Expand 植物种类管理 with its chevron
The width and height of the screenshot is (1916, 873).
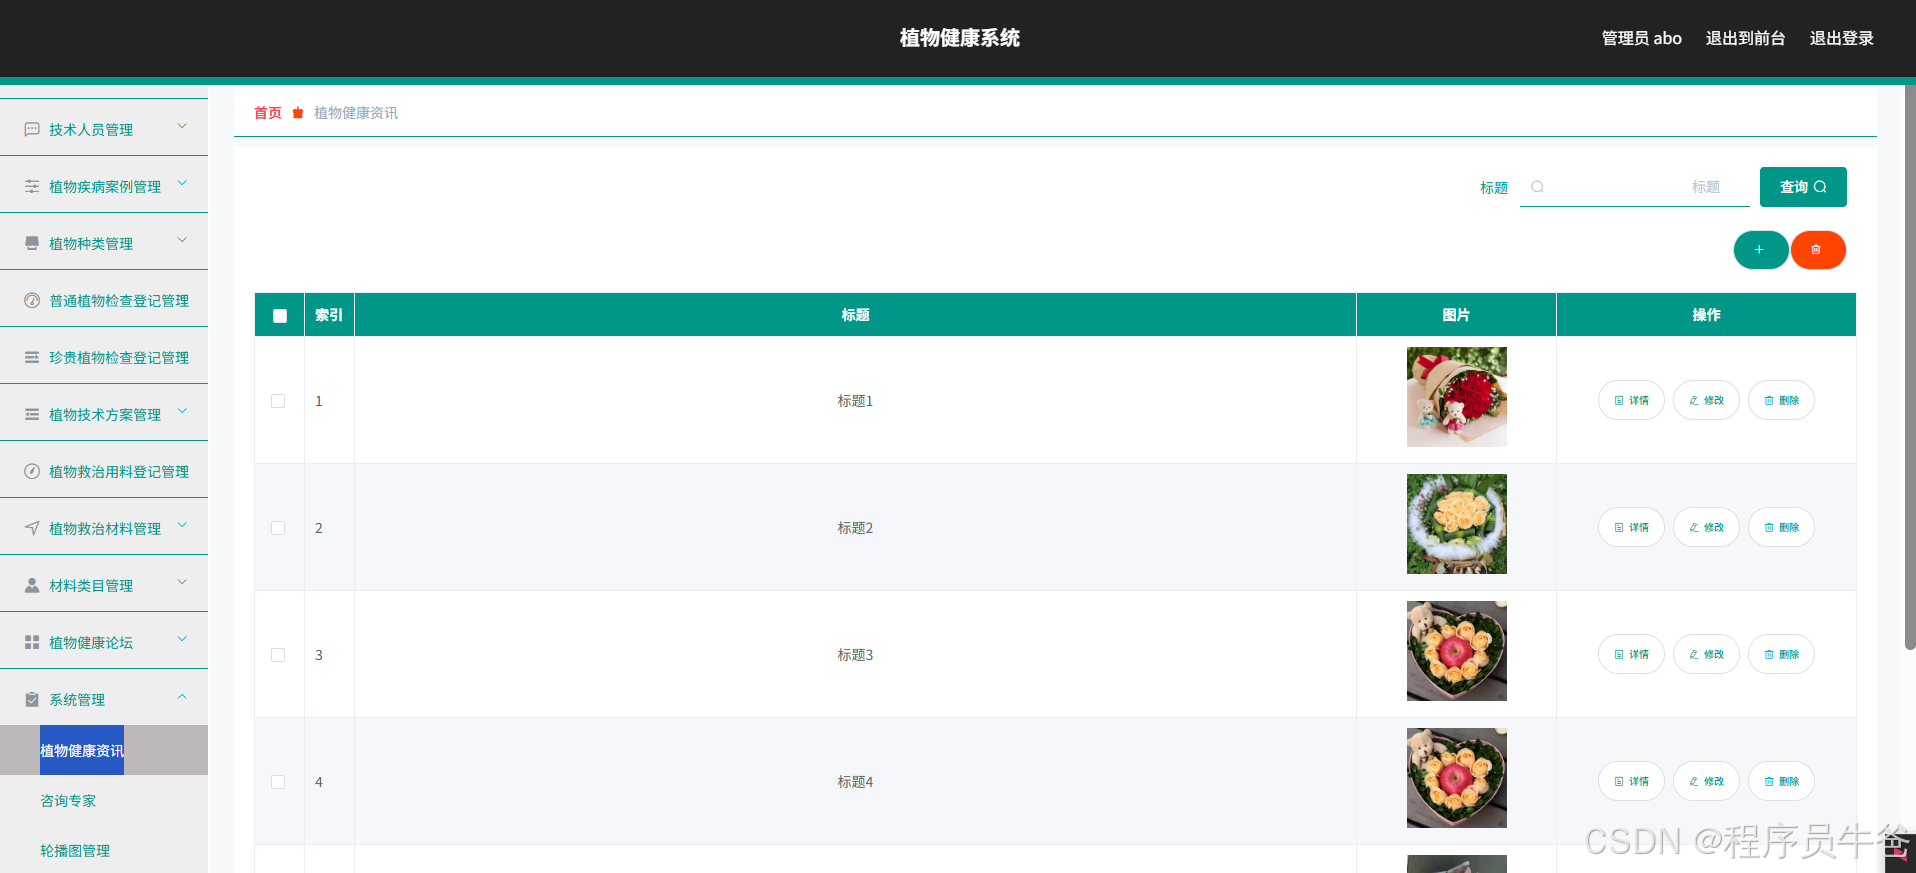182,240
